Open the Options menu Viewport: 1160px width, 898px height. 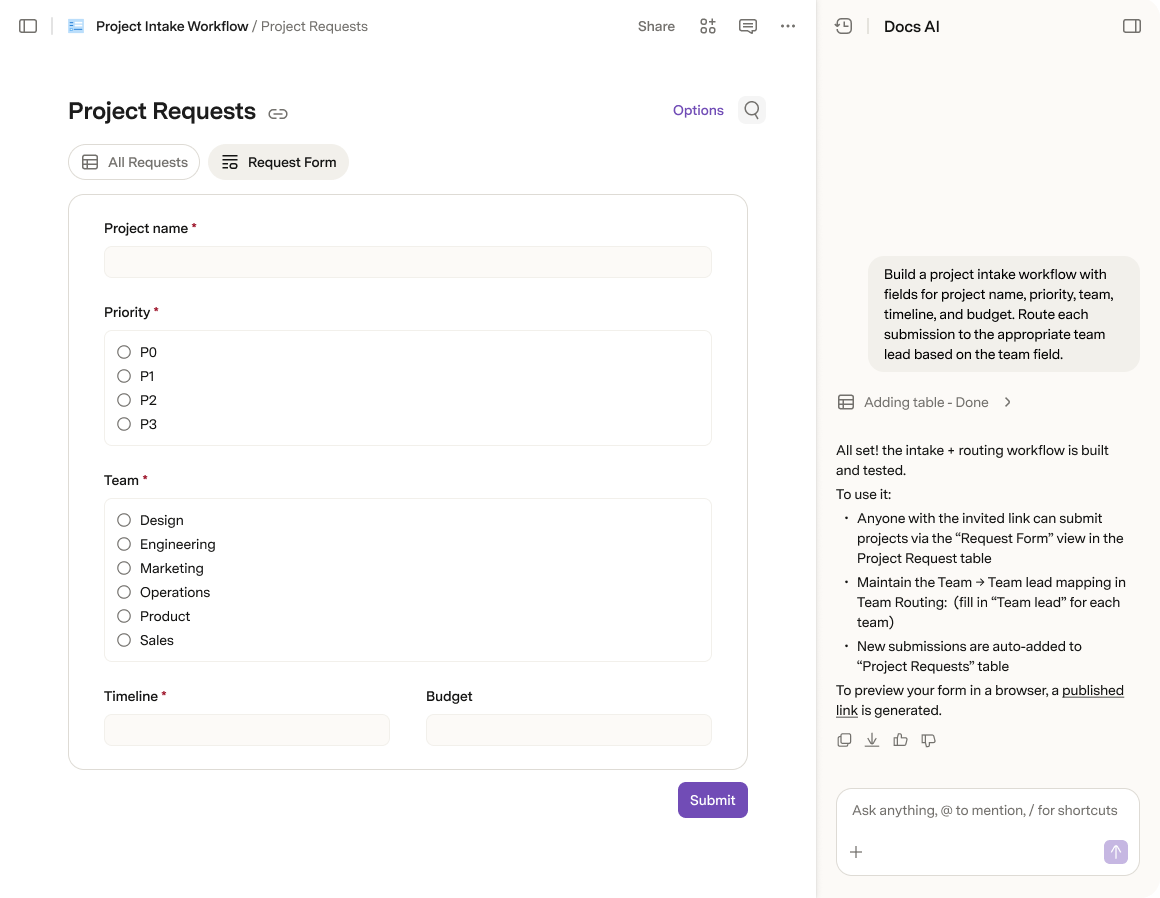pos(698,110)
